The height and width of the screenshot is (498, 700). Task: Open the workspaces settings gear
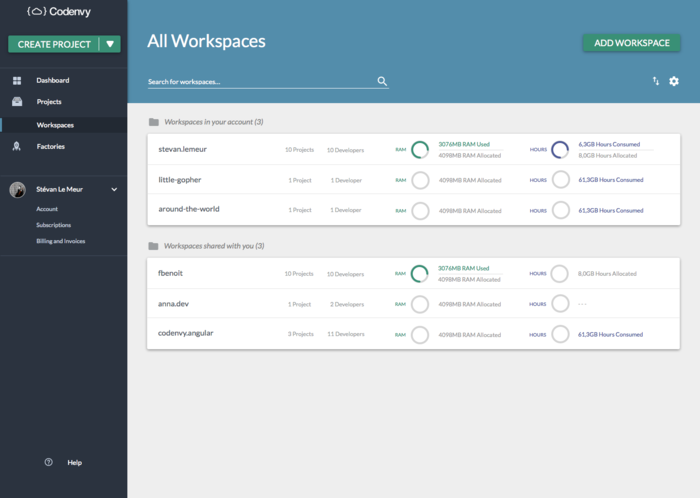pyautogui.click(x=674, y=81)
